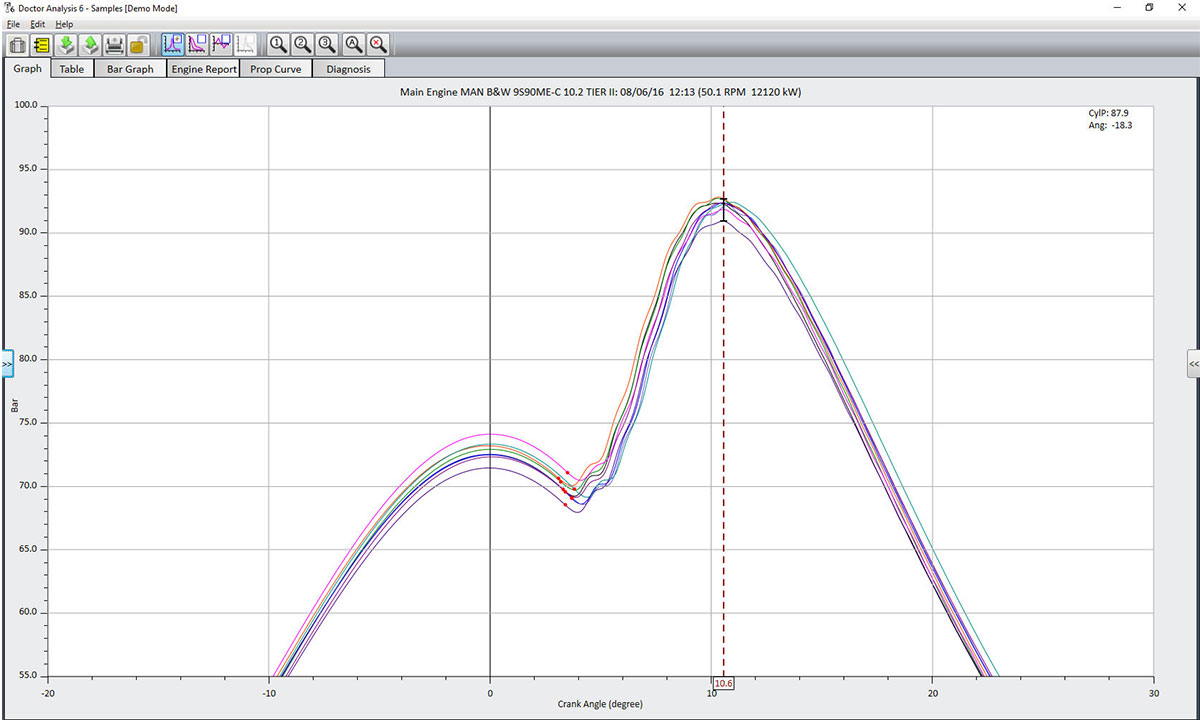Open the yellow sample list icon
The width and height of the screenshot is (1200, 720).
pyautogui.click(x=41, y=44)
